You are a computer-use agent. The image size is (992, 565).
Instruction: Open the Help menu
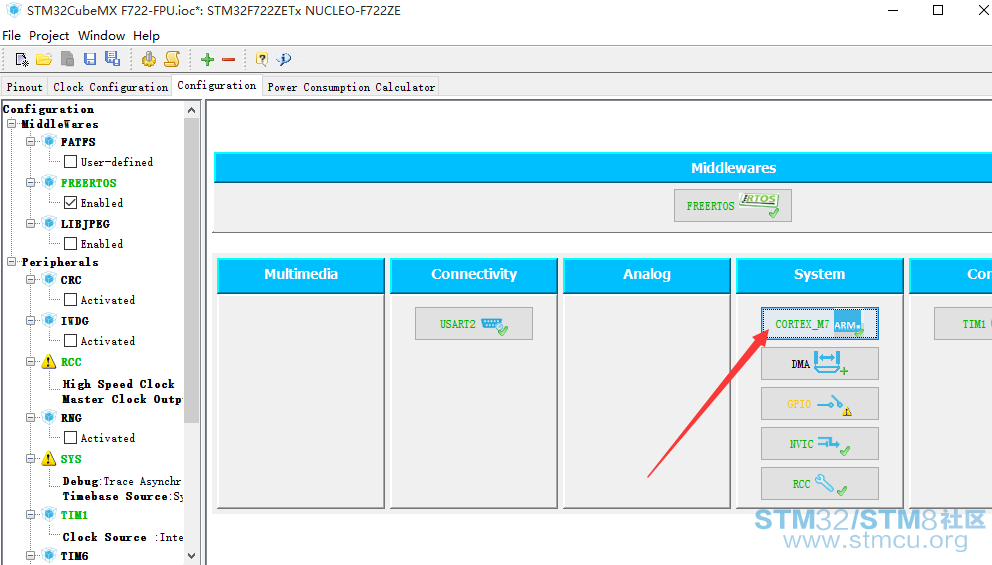coord(146,35)
